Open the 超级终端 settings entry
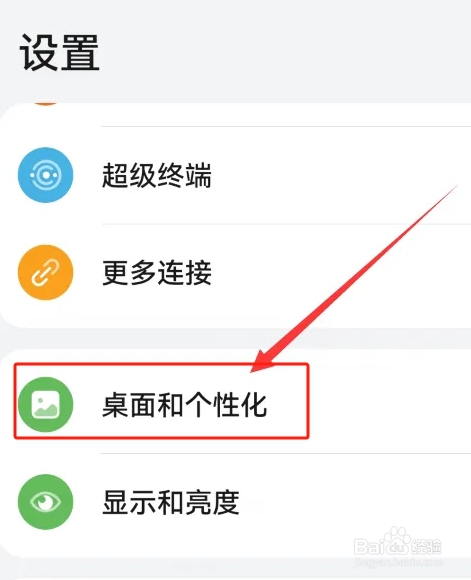 click(235, 175)
